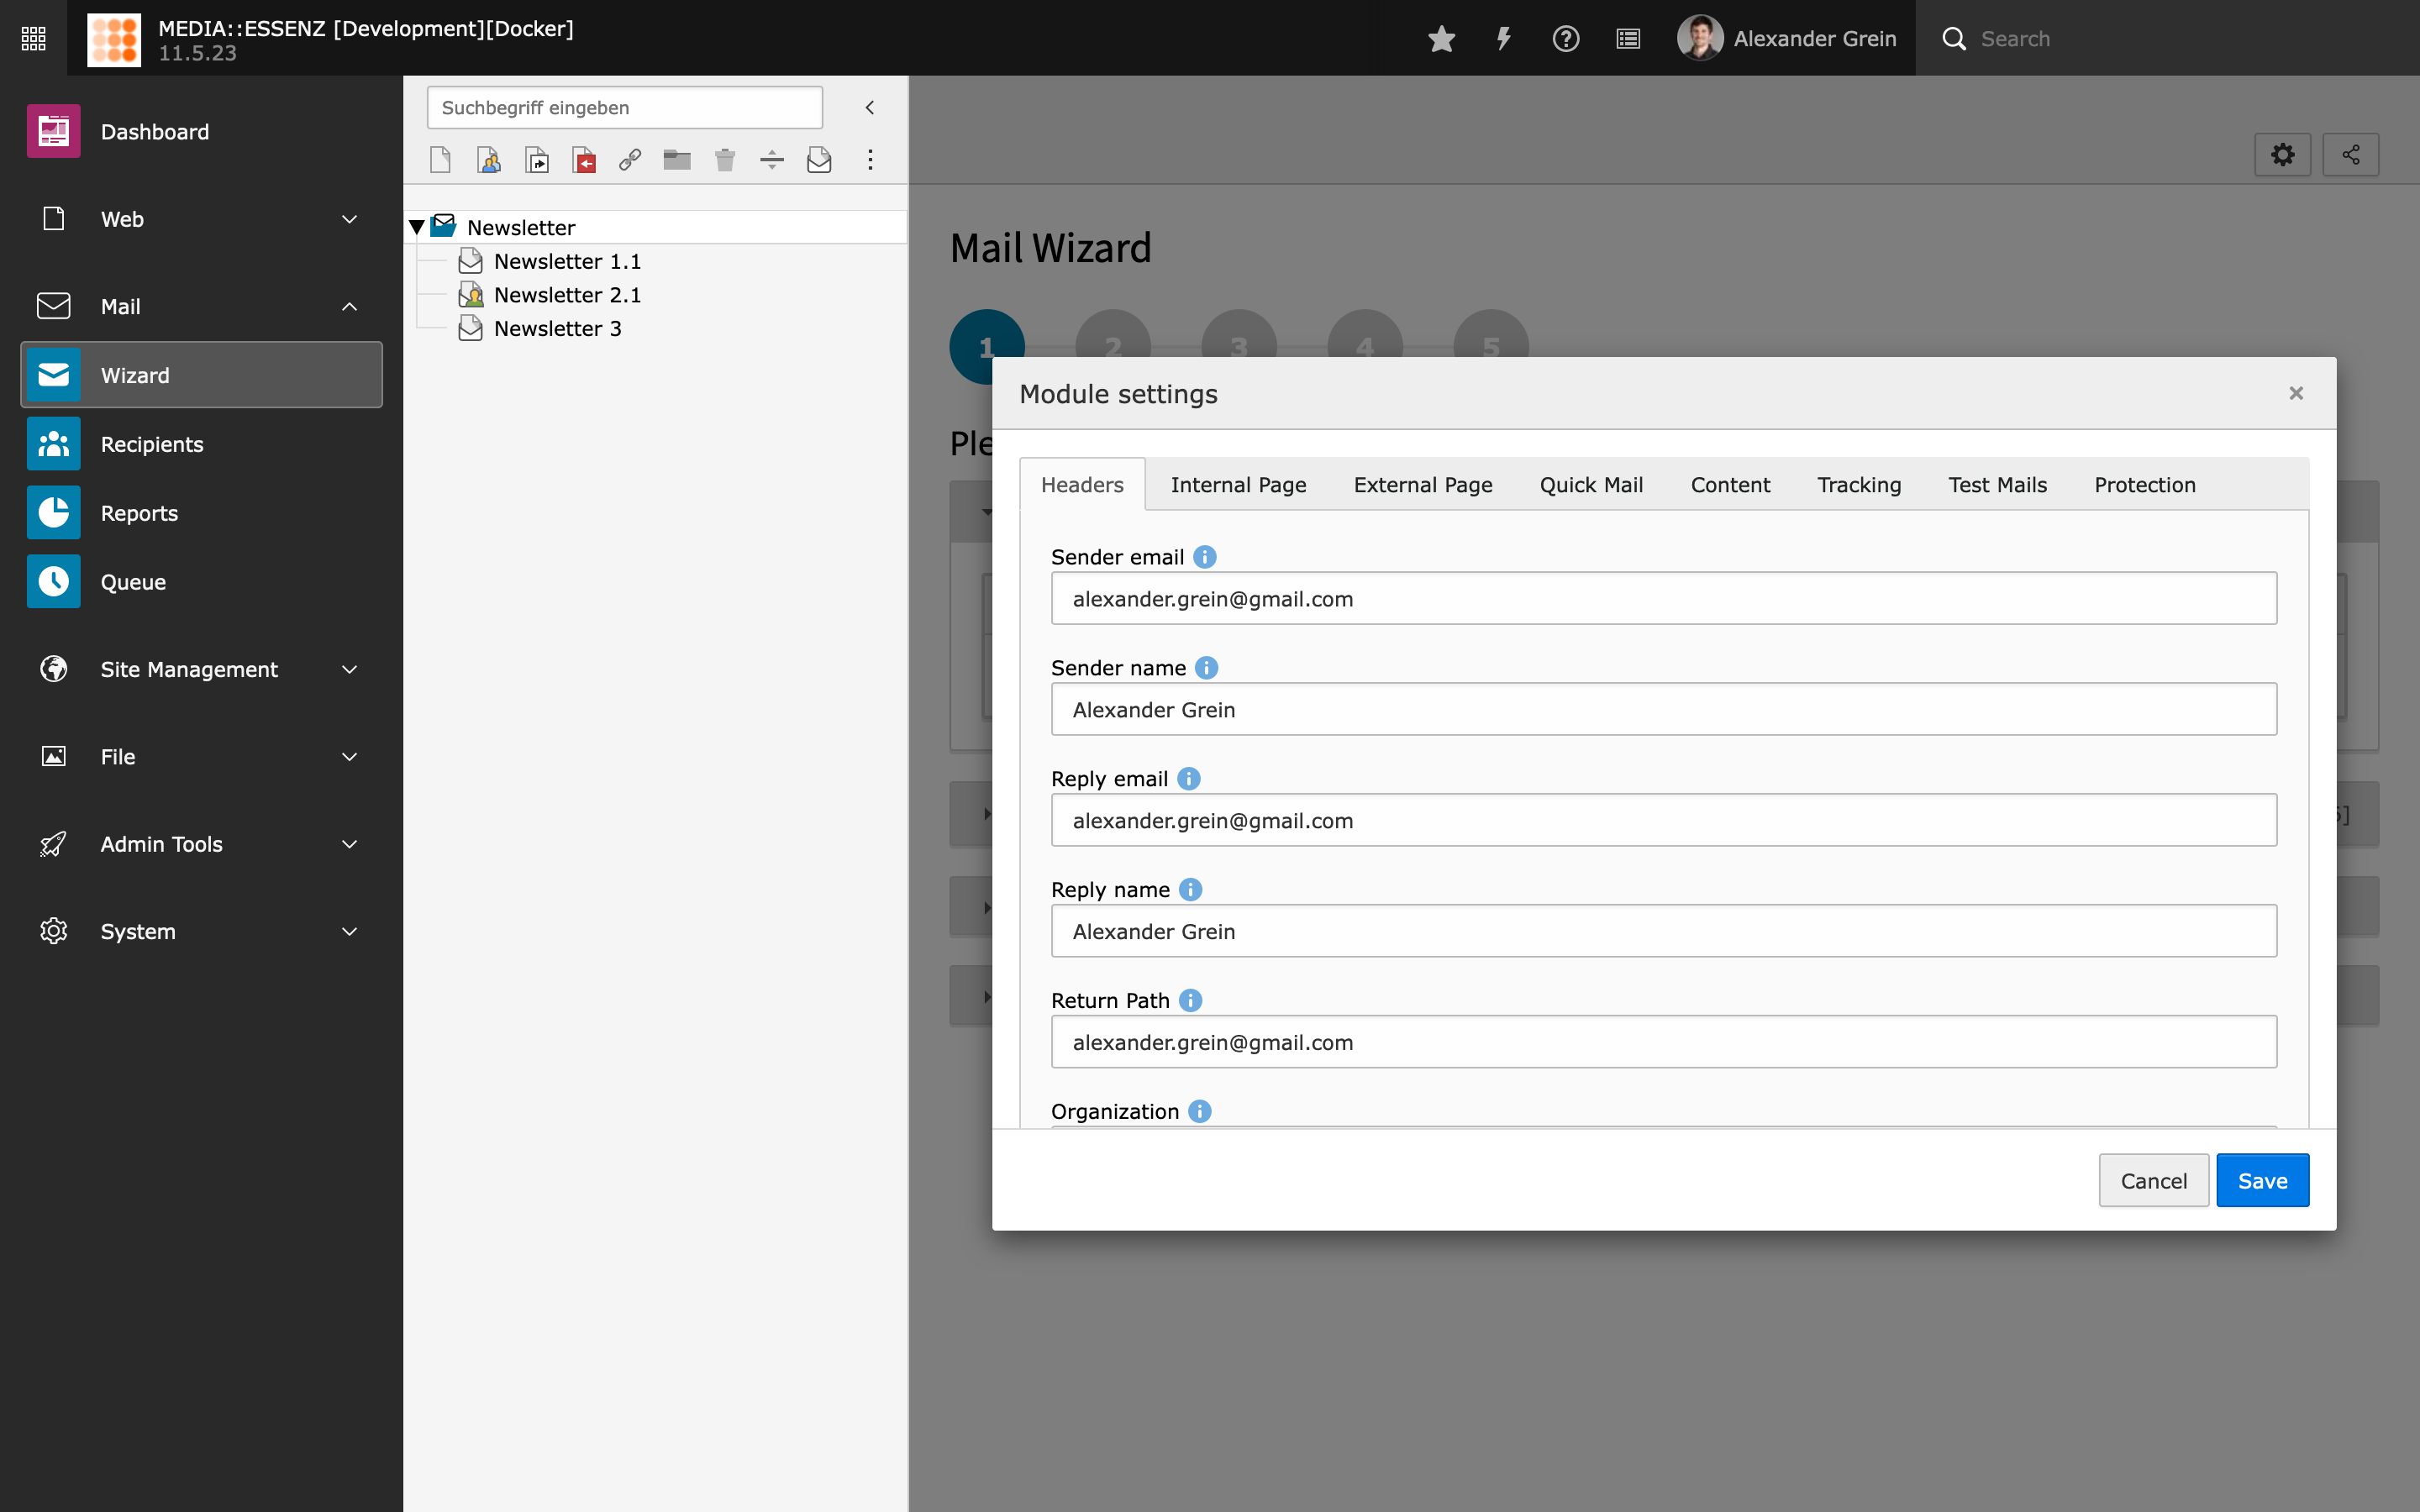Expand the File module group
2420x1512 pixels.
click(x=201, y=756)
